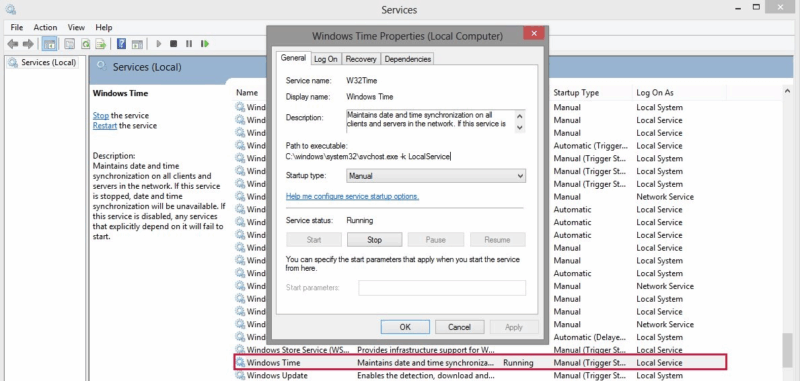800x381 pixels.
Task: Select the Windows Store Service (WS... row name
Action: [298, 350]
